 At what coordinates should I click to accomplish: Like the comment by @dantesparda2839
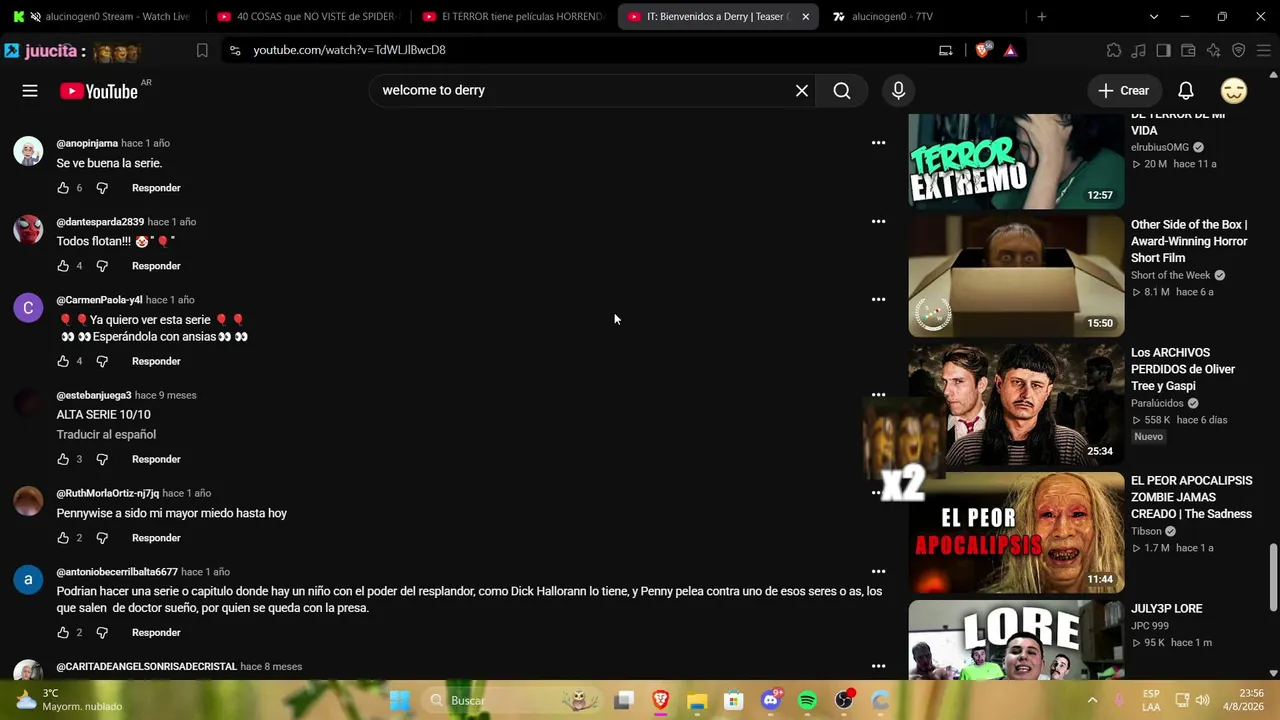[x=63, y=266]
